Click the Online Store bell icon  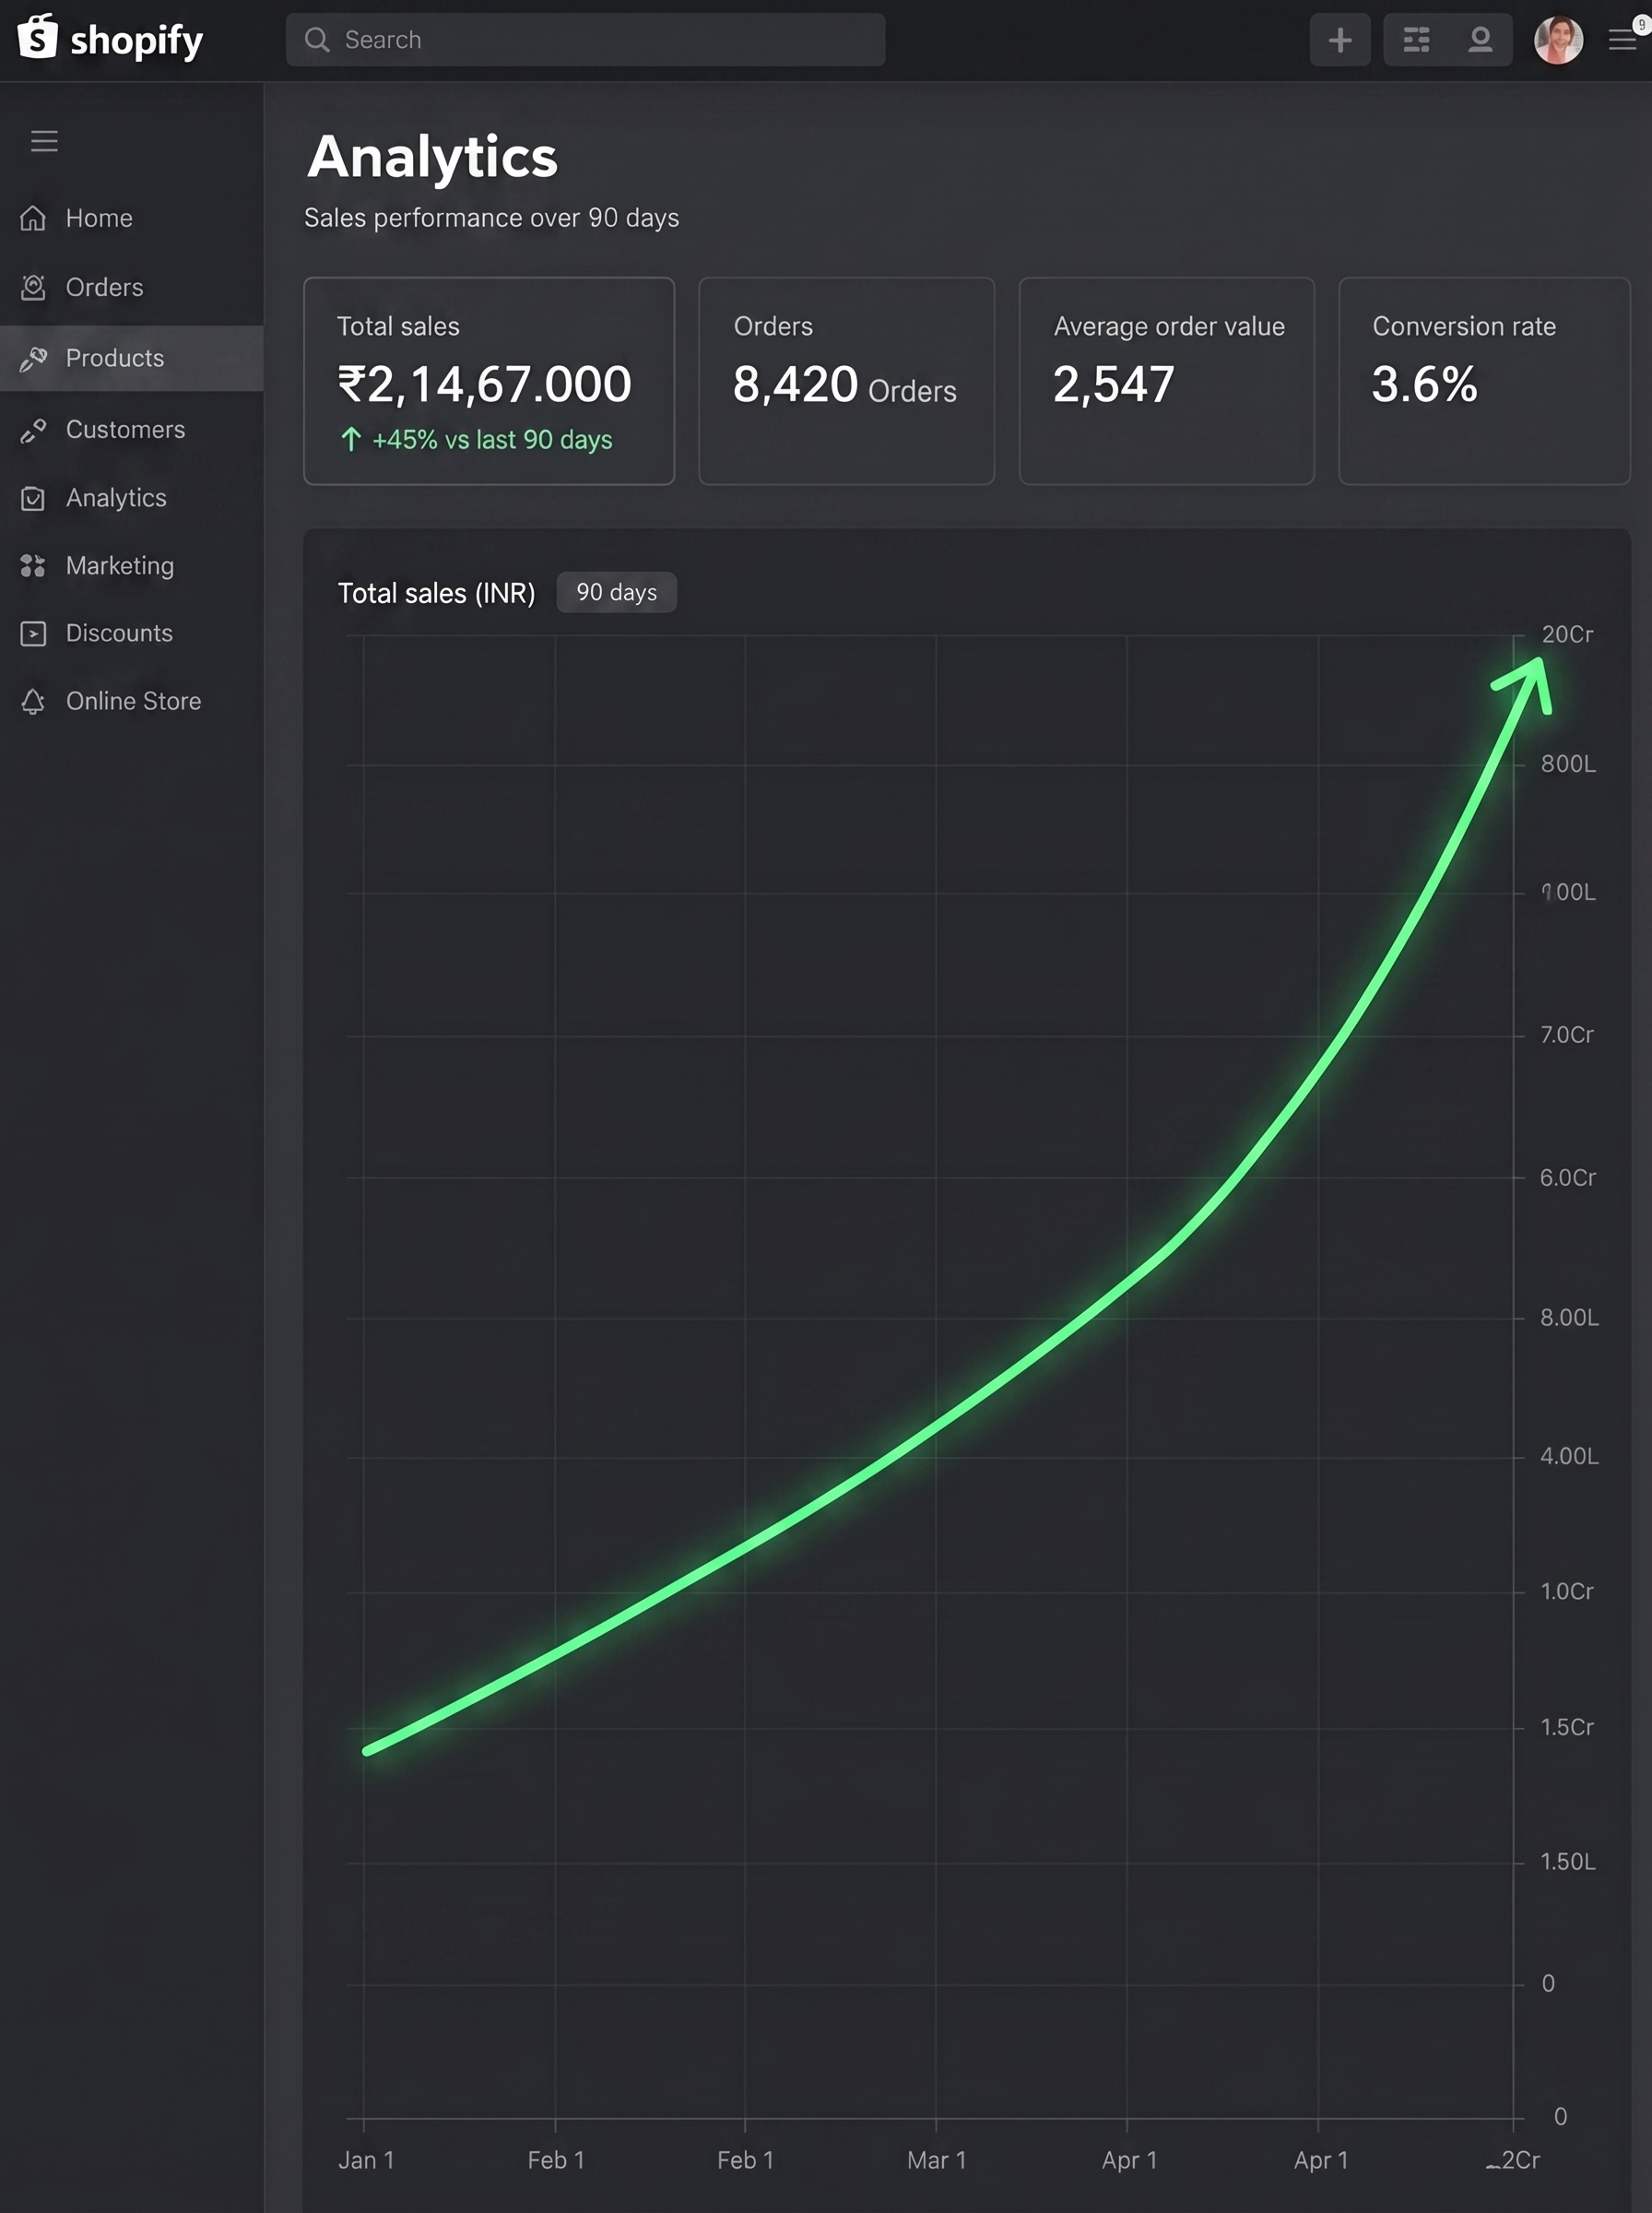33,701
